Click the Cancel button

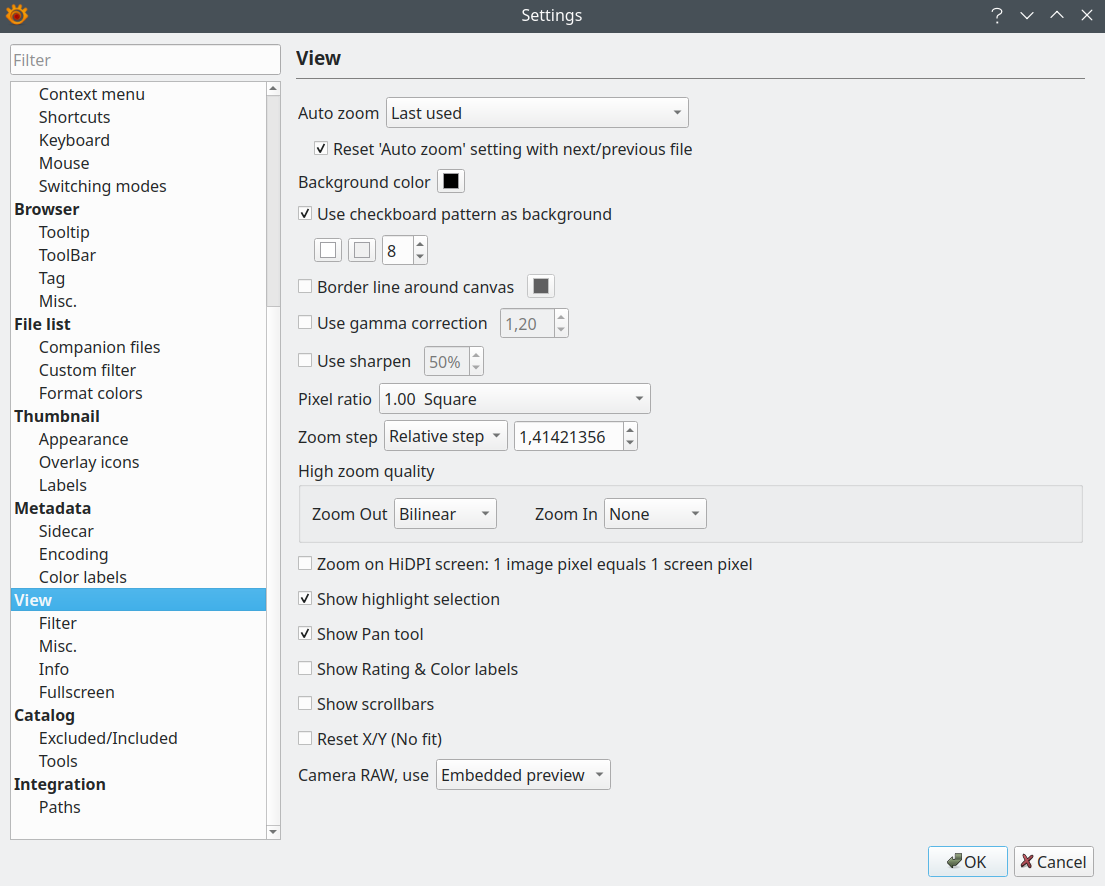1053,862
